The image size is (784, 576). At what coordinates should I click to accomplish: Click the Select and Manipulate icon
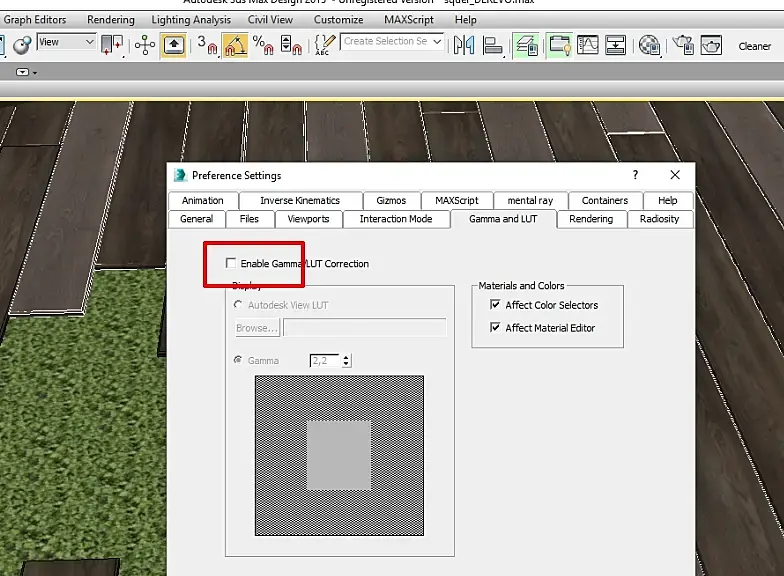pyautogui.click(x=145, y=45)
